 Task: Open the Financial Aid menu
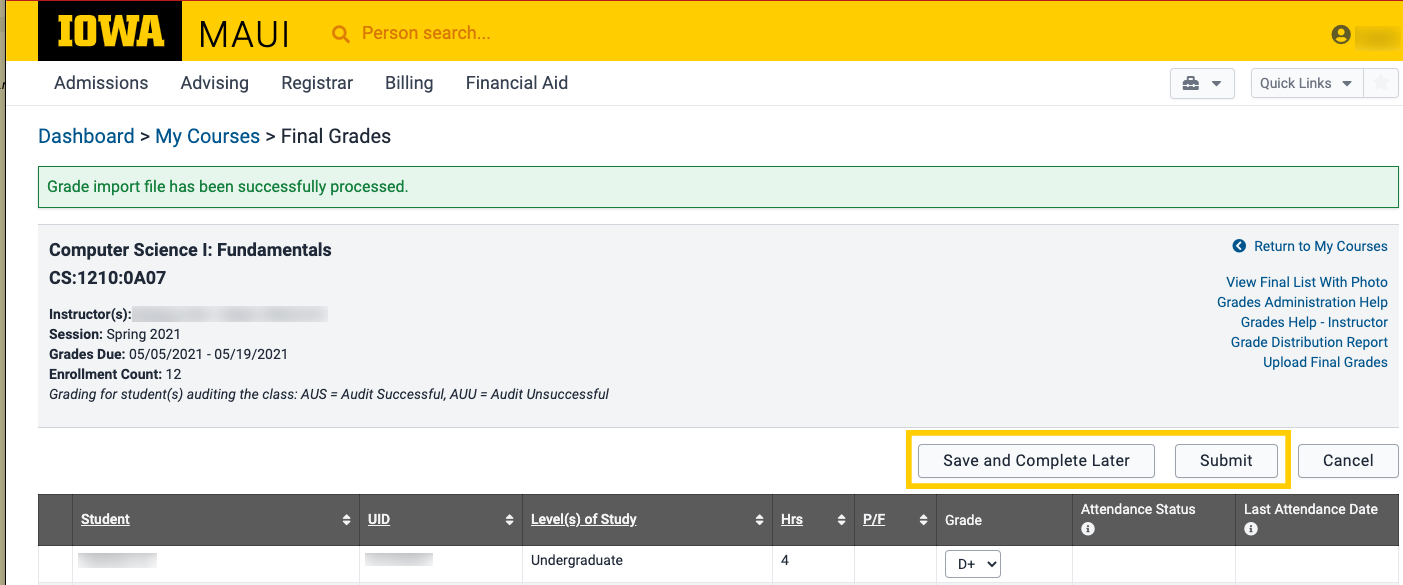[x=516, y=83]
